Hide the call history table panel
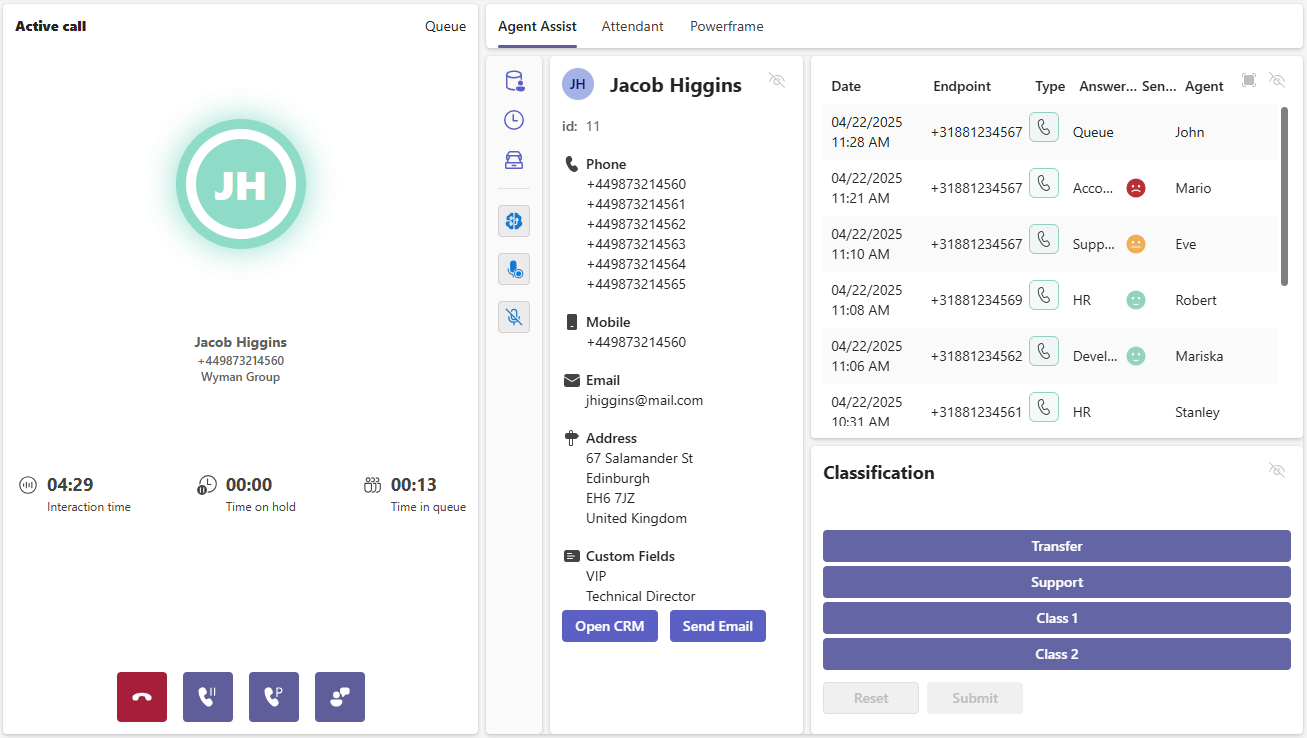Screen dimensions: 1307x738 (x=1276, y=80)
